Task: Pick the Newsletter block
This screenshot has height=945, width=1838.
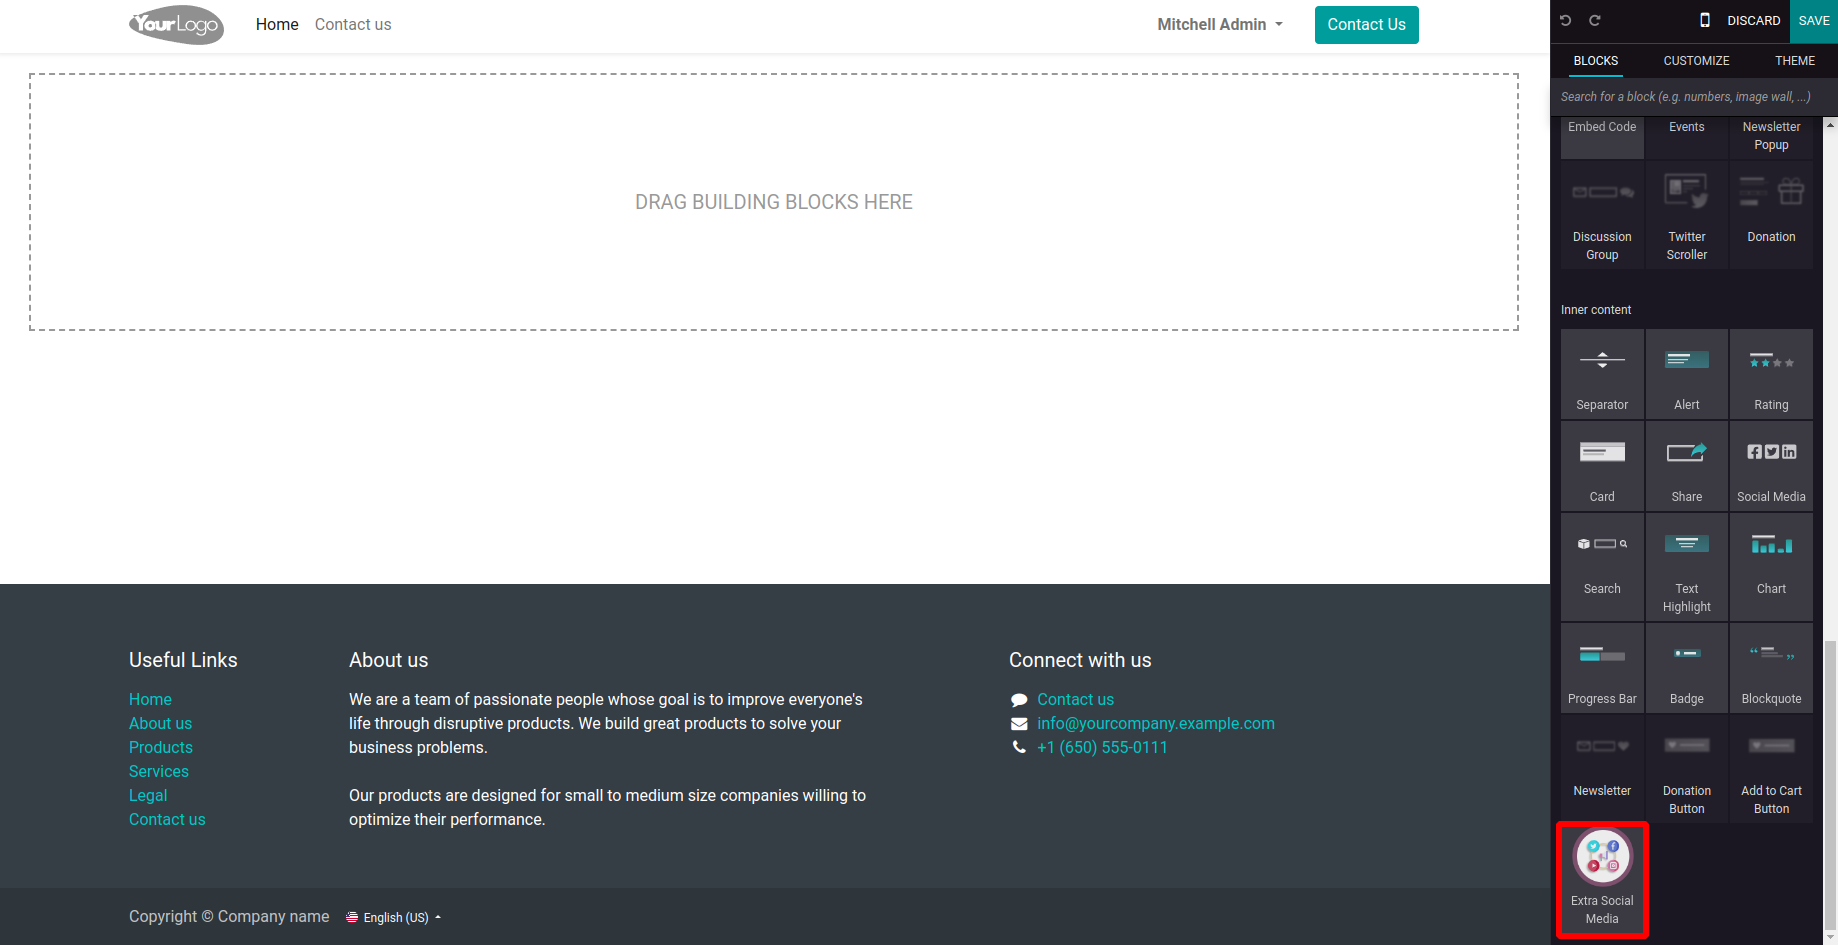Action: [1602, 769]
